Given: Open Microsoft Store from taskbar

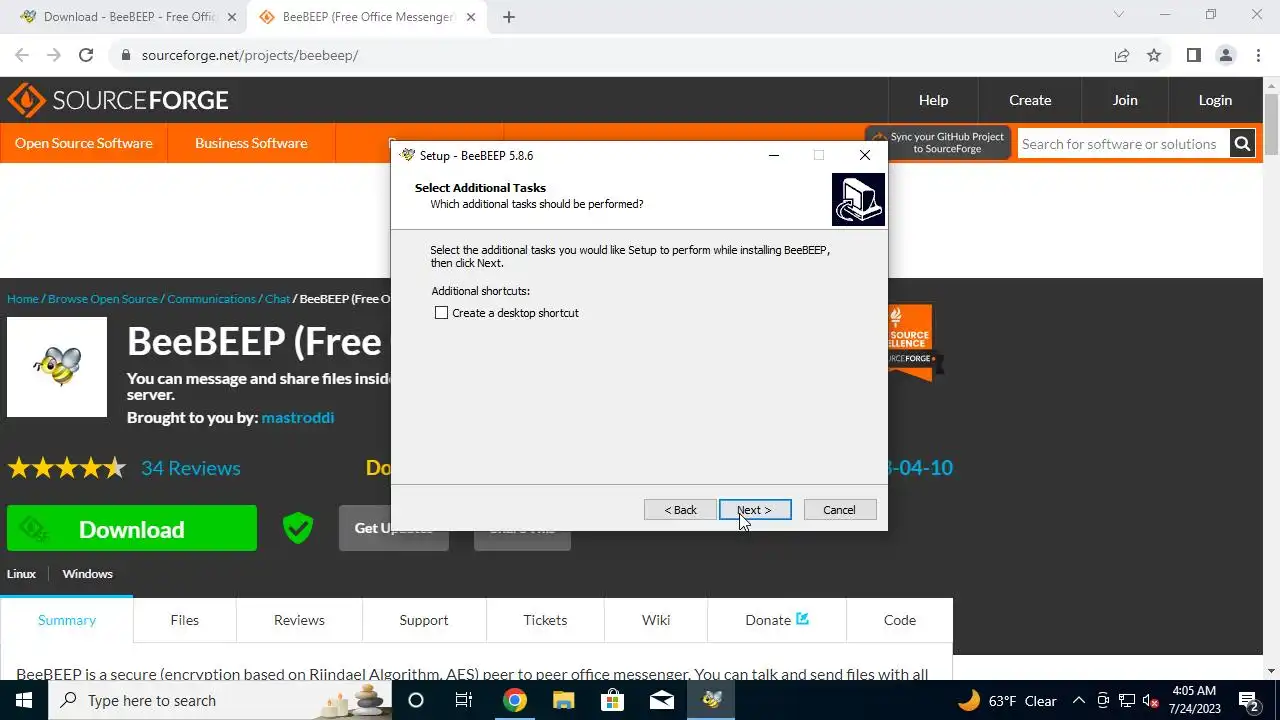Looking at the screenshot, I should pos(612,700).
